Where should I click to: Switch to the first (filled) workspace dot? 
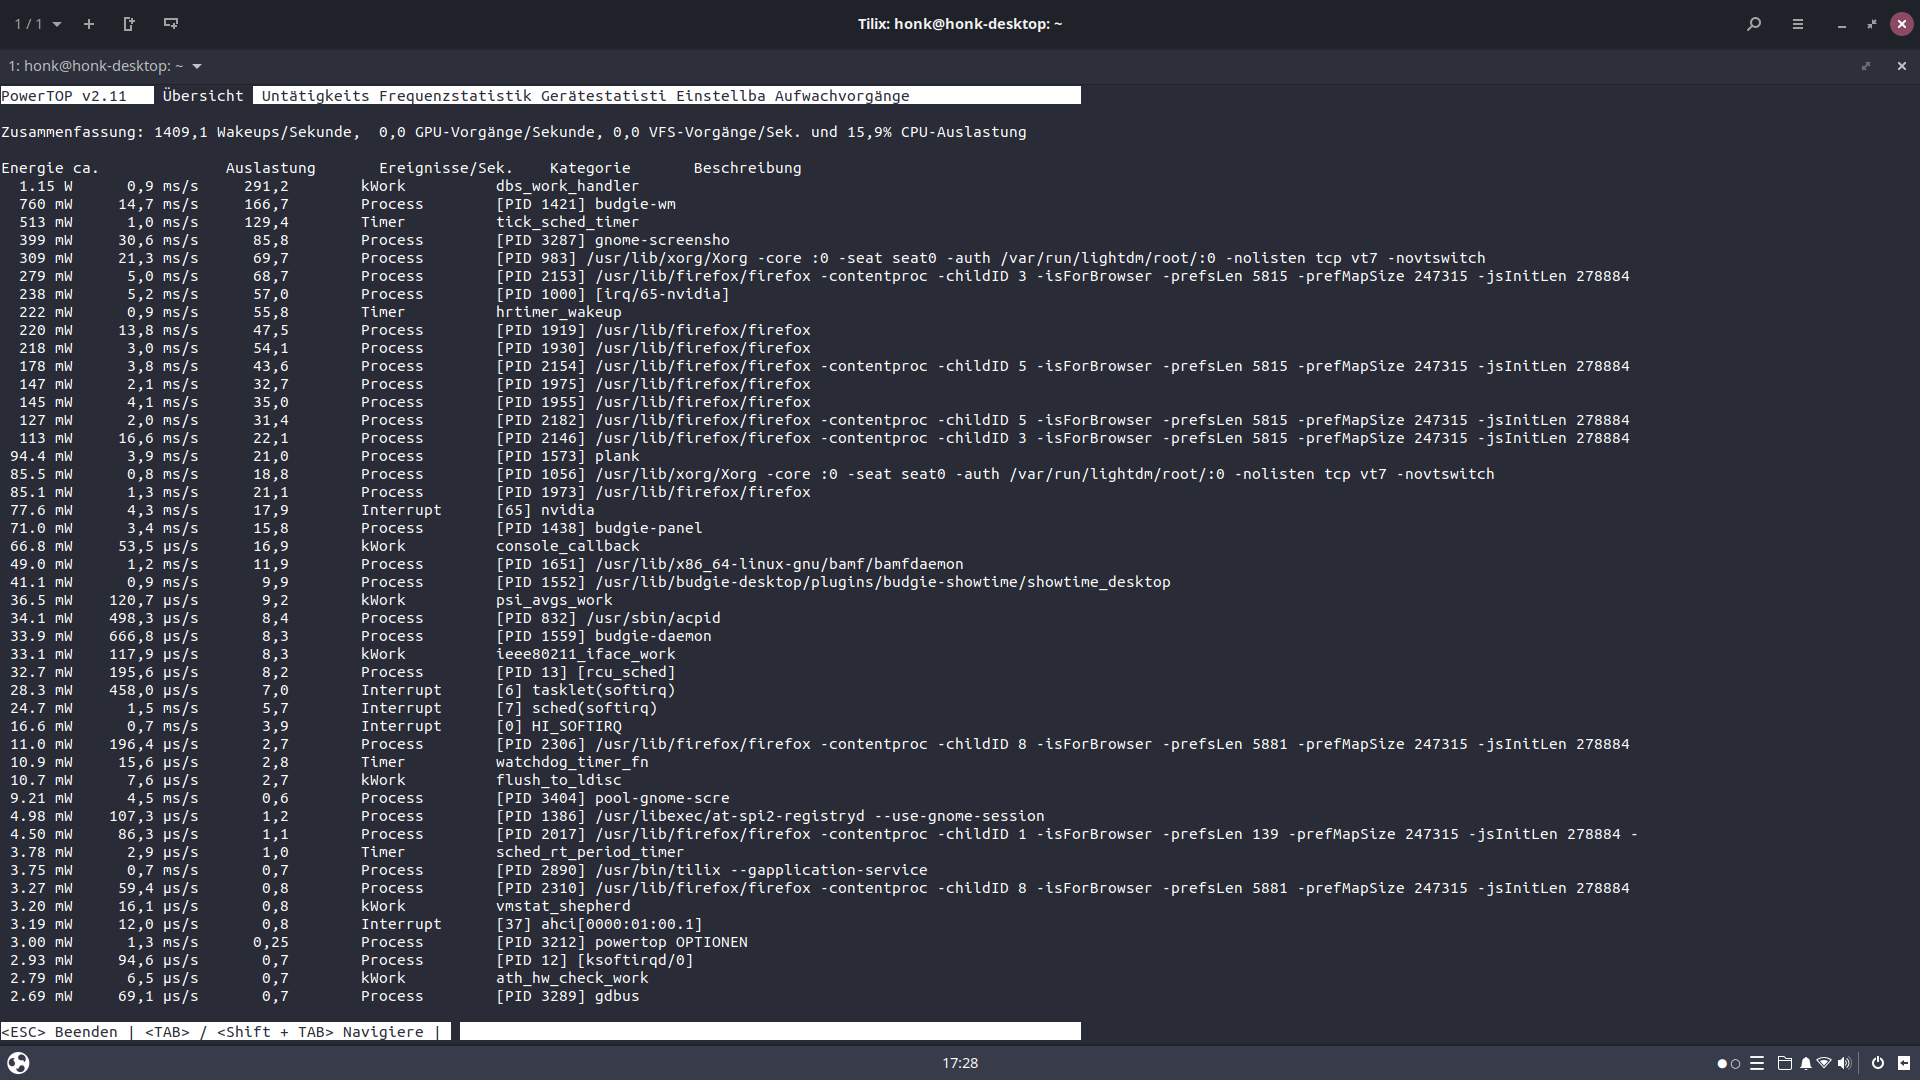pyautogui.click(x=1722, y=1064)
